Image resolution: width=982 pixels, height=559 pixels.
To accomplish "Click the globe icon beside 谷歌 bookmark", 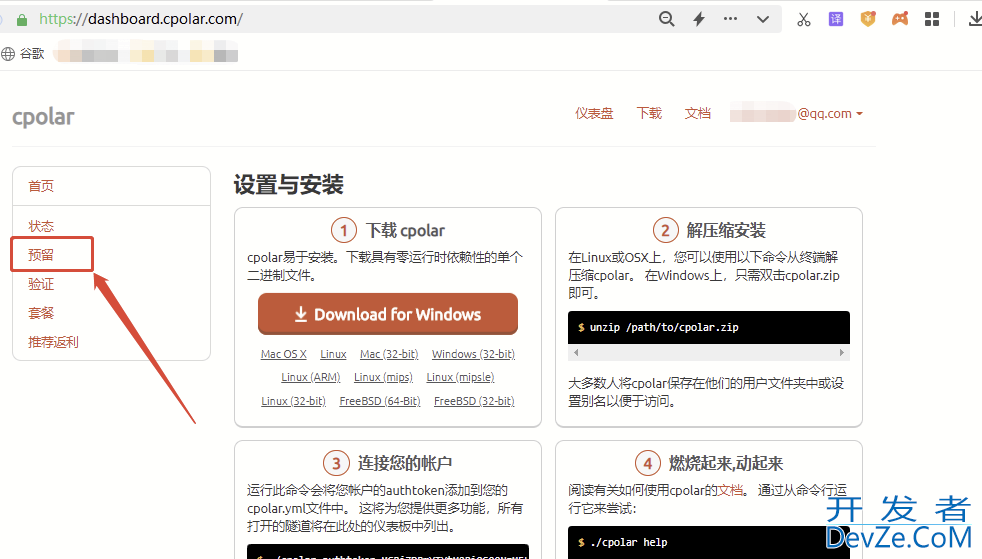I will tap(8, 54).
